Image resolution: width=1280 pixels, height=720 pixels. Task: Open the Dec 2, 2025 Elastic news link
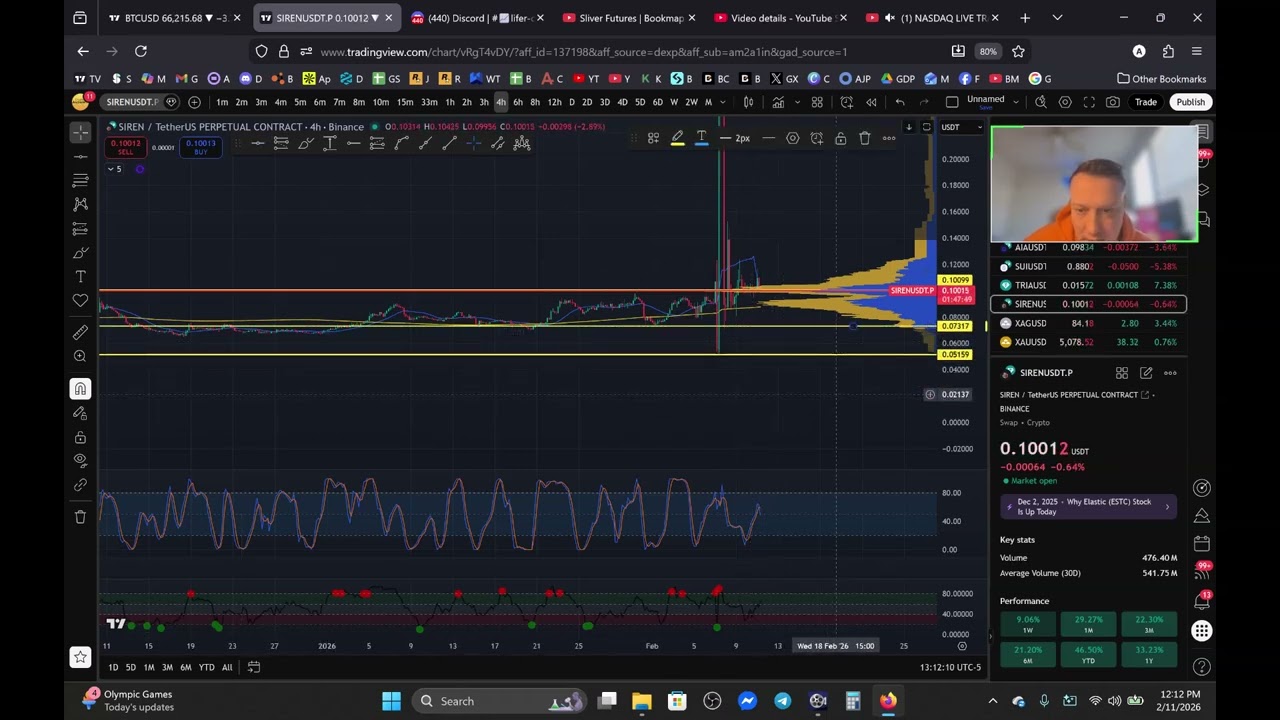click(1088, 507)
